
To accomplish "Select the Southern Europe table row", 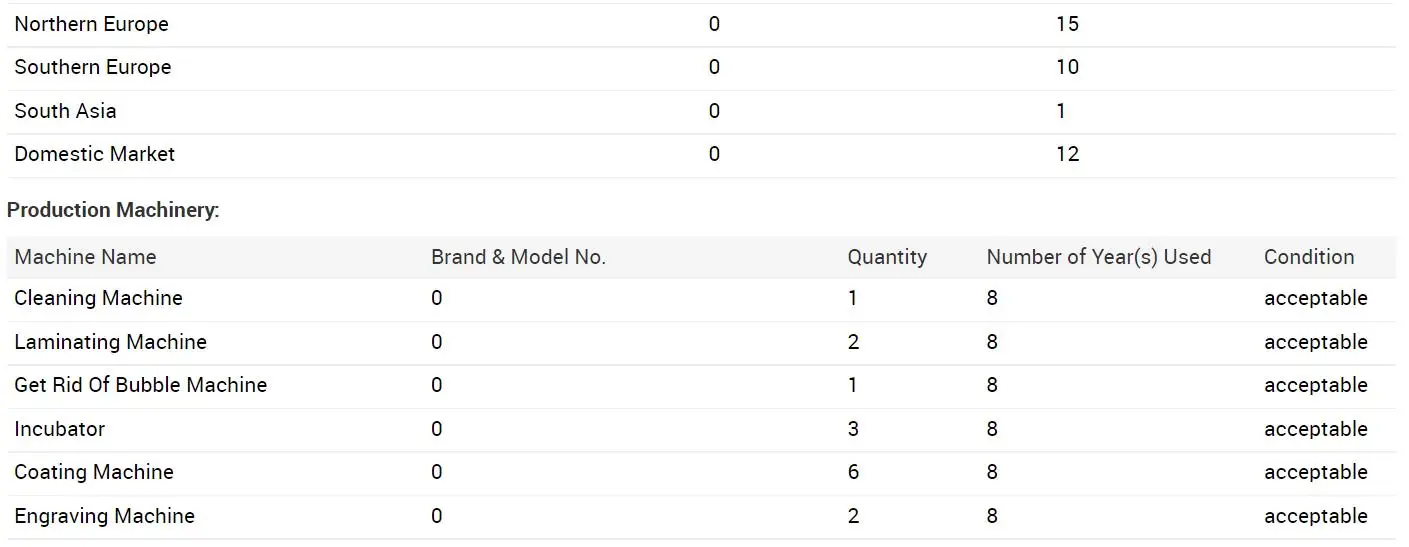I will point(93,67).
